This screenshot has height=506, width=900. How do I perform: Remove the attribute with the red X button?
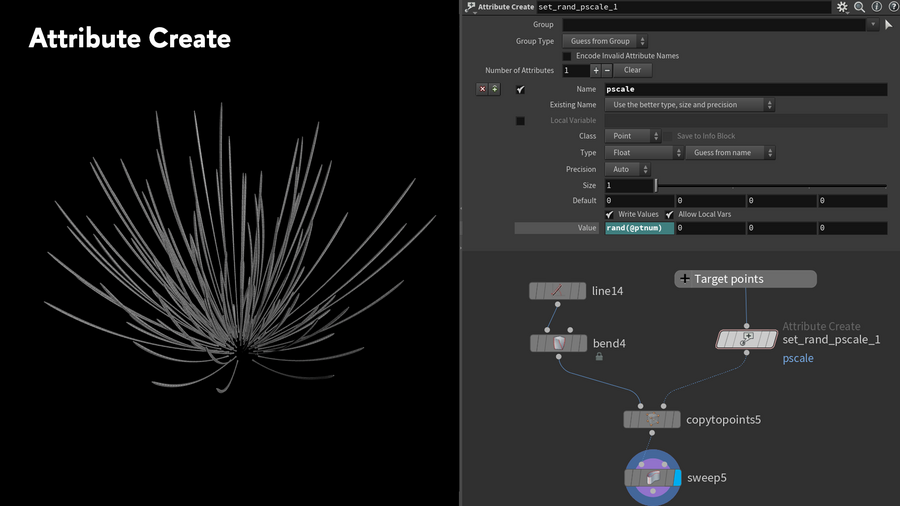pyautogui.click(x=482, y=89)
